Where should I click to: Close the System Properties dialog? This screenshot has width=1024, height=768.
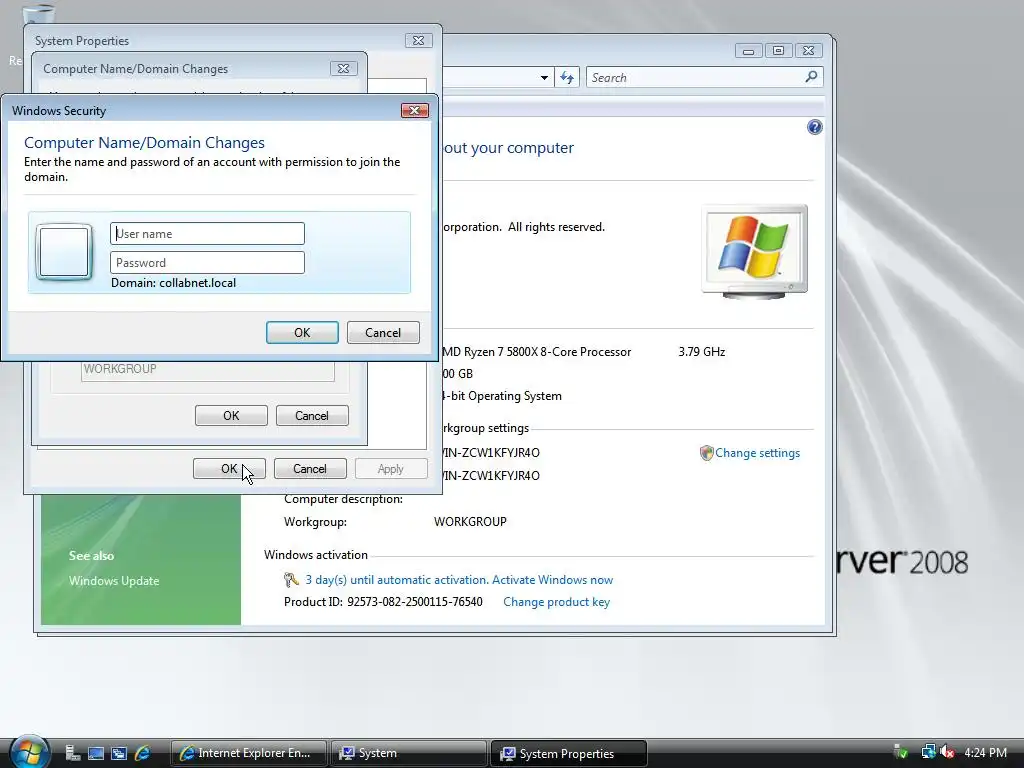[x=418, y=40]
